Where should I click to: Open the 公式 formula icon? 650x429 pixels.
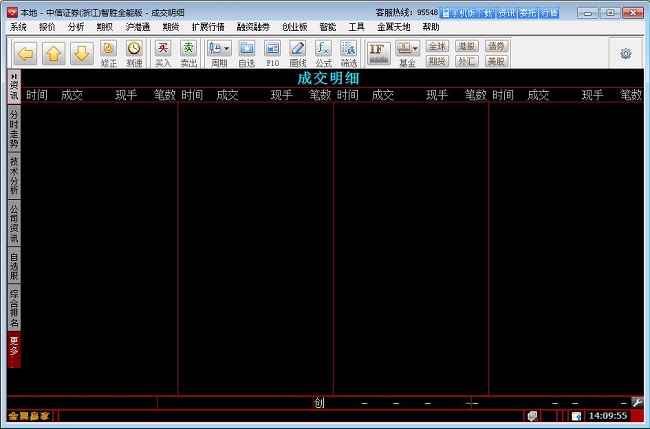click(323, 52)
